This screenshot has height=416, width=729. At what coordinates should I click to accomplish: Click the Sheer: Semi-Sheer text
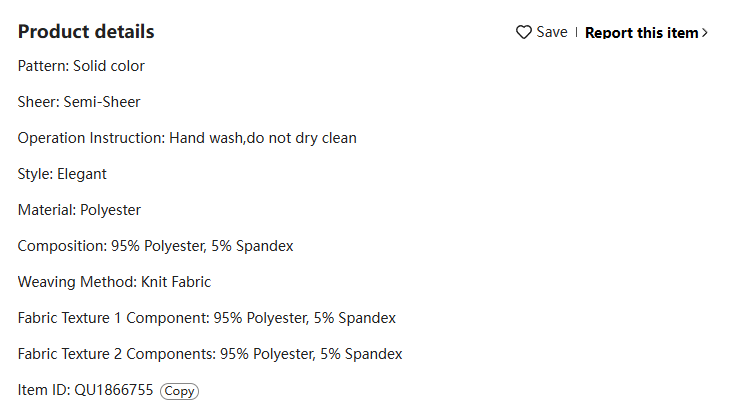(x=79, y=102)
